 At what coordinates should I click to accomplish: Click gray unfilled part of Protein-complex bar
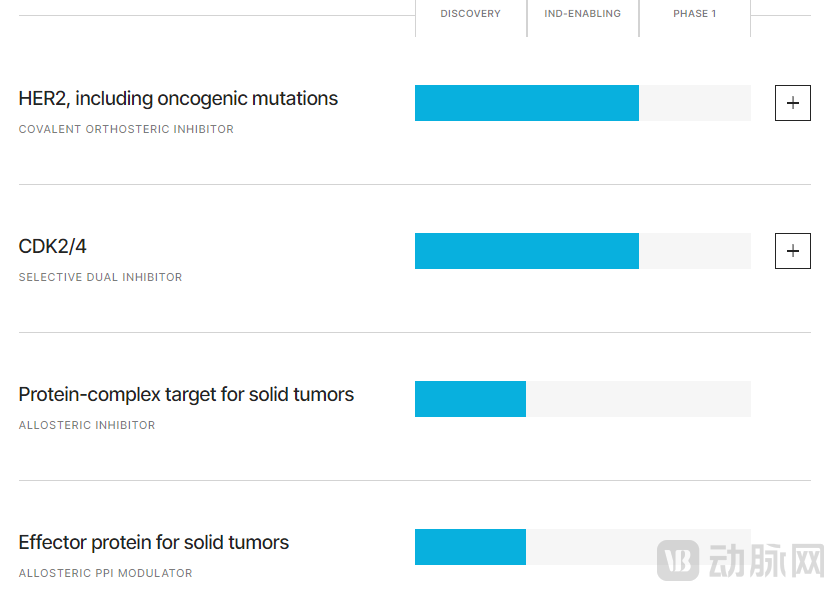pyautogui.click(x=638, y=399)
